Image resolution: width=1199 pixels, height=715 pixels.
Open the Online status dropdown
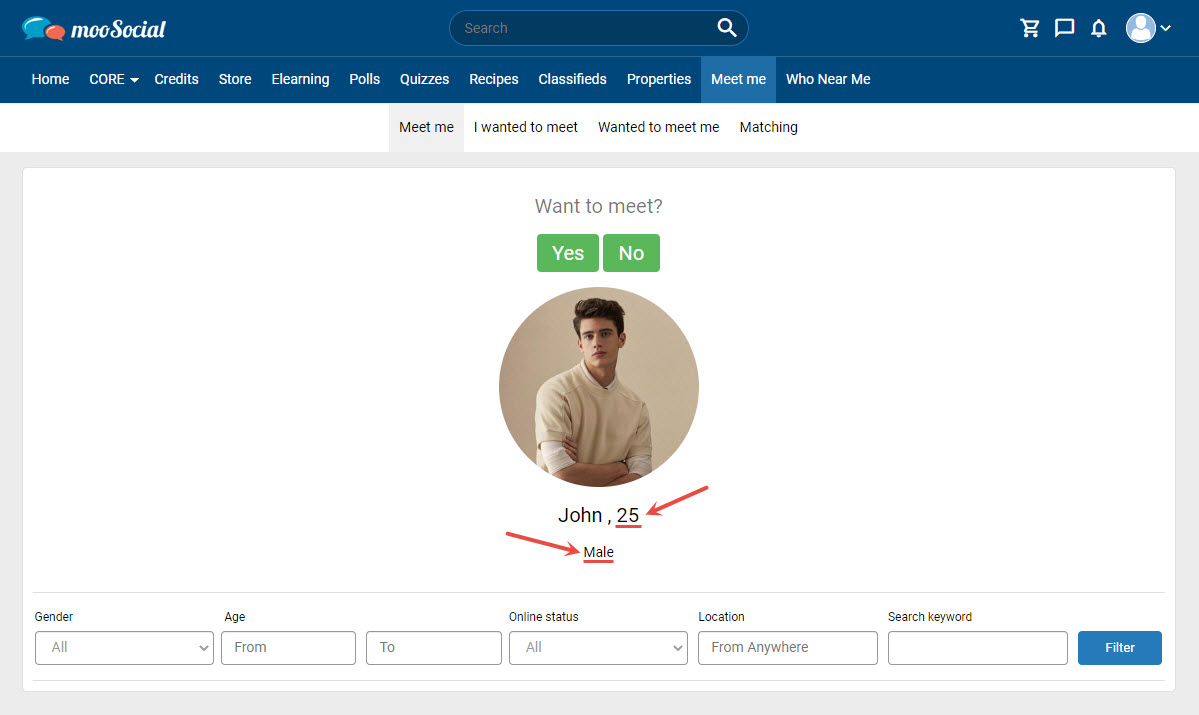598,648
